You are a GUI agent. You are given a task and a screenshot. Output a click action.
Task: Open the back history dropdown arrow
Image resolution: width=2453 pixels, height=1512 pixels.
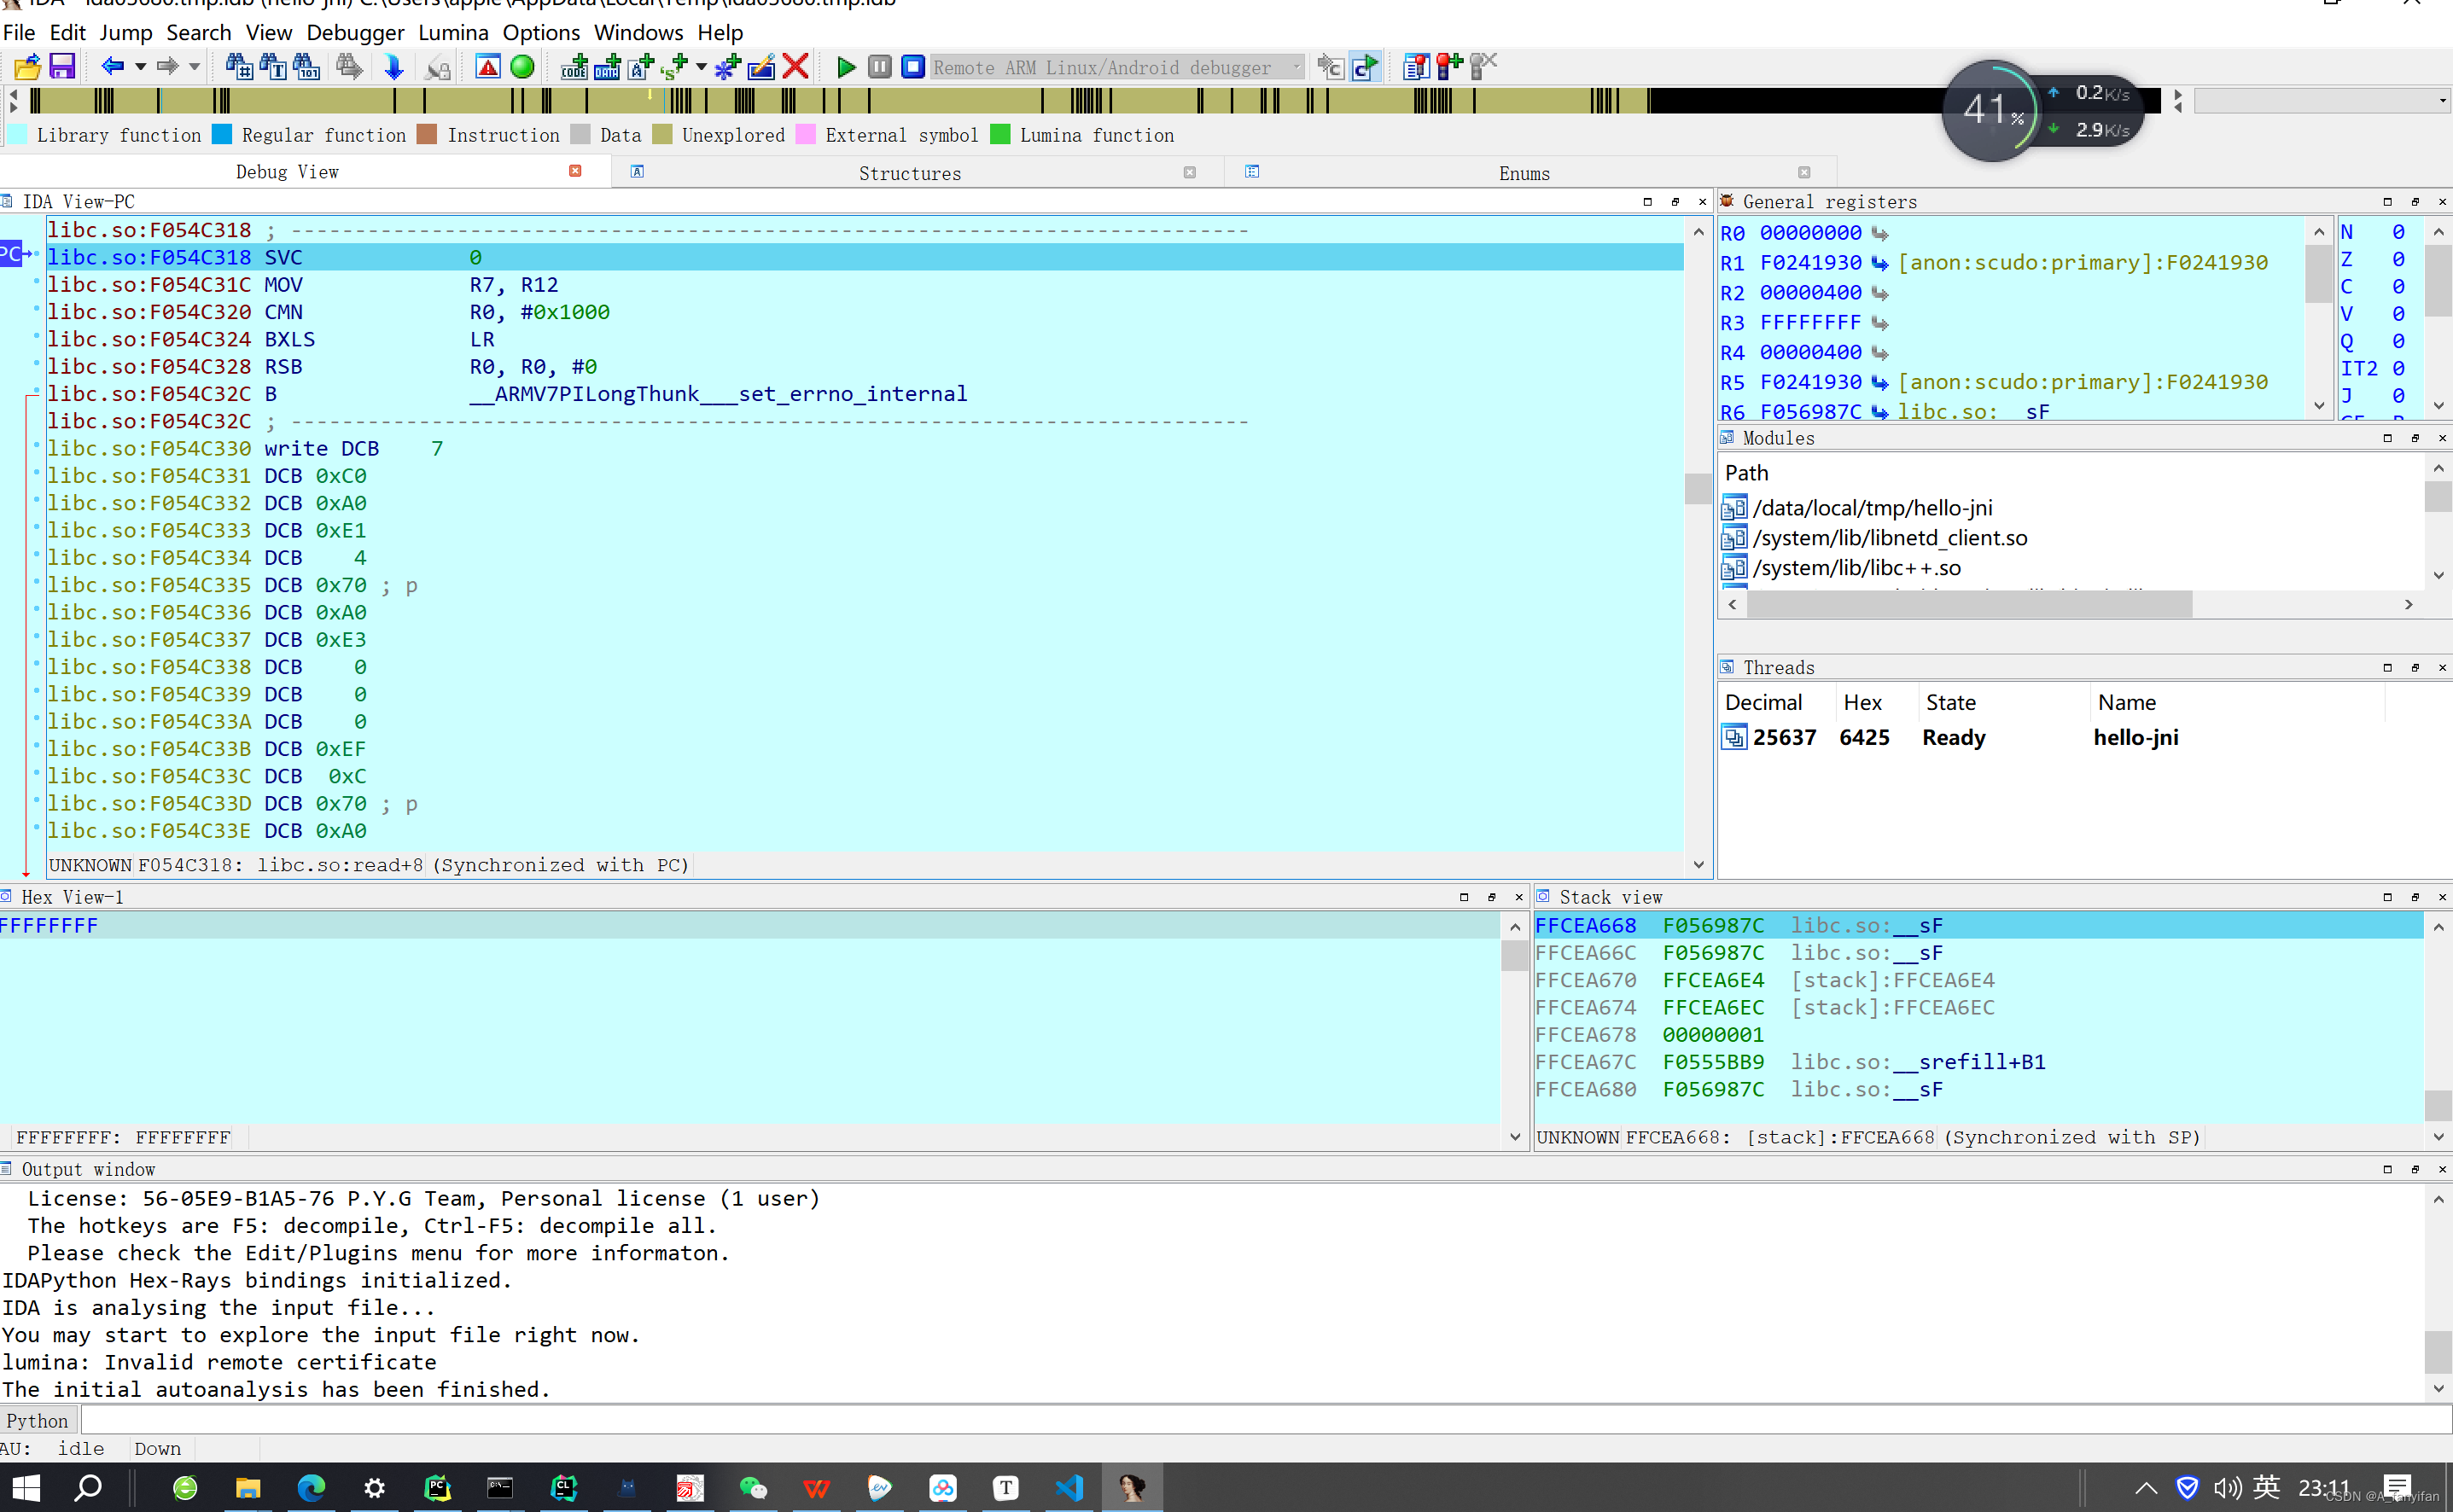point(140,67)
